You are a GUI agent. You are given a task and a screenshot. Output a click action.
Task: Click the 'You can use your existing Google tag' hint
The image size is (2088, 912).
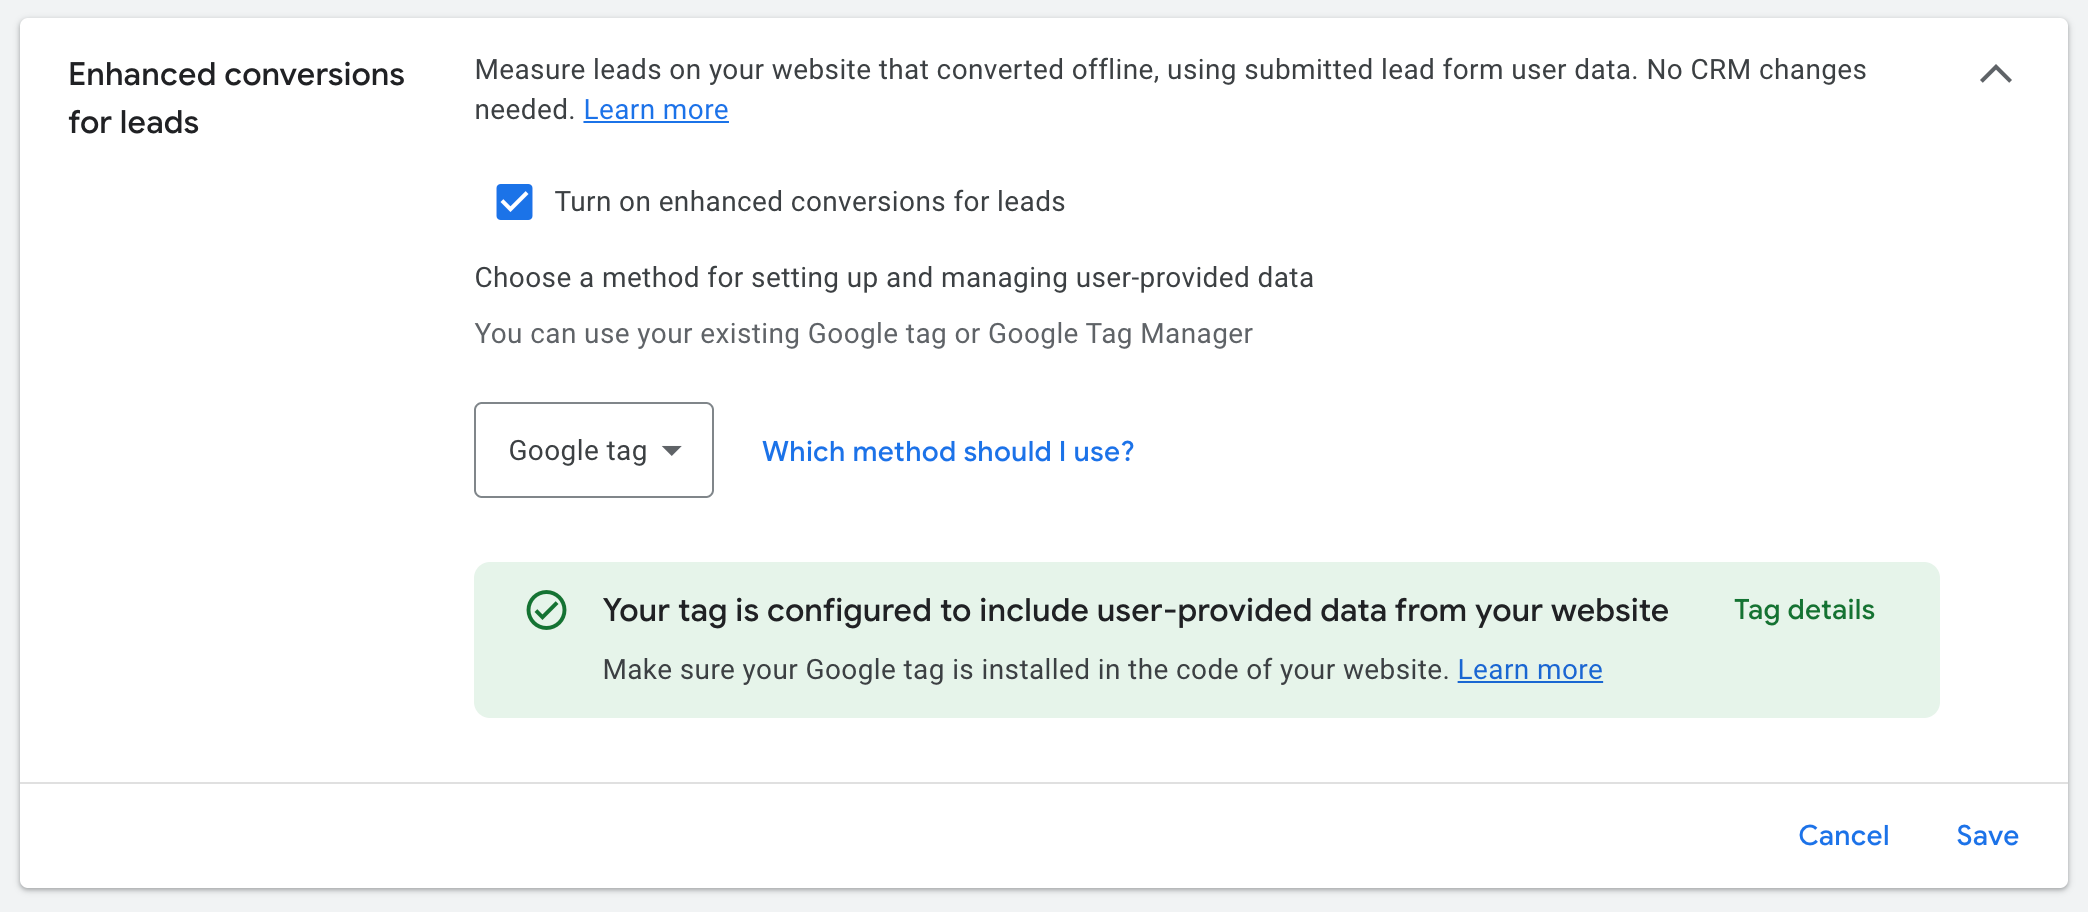(863, 334)
